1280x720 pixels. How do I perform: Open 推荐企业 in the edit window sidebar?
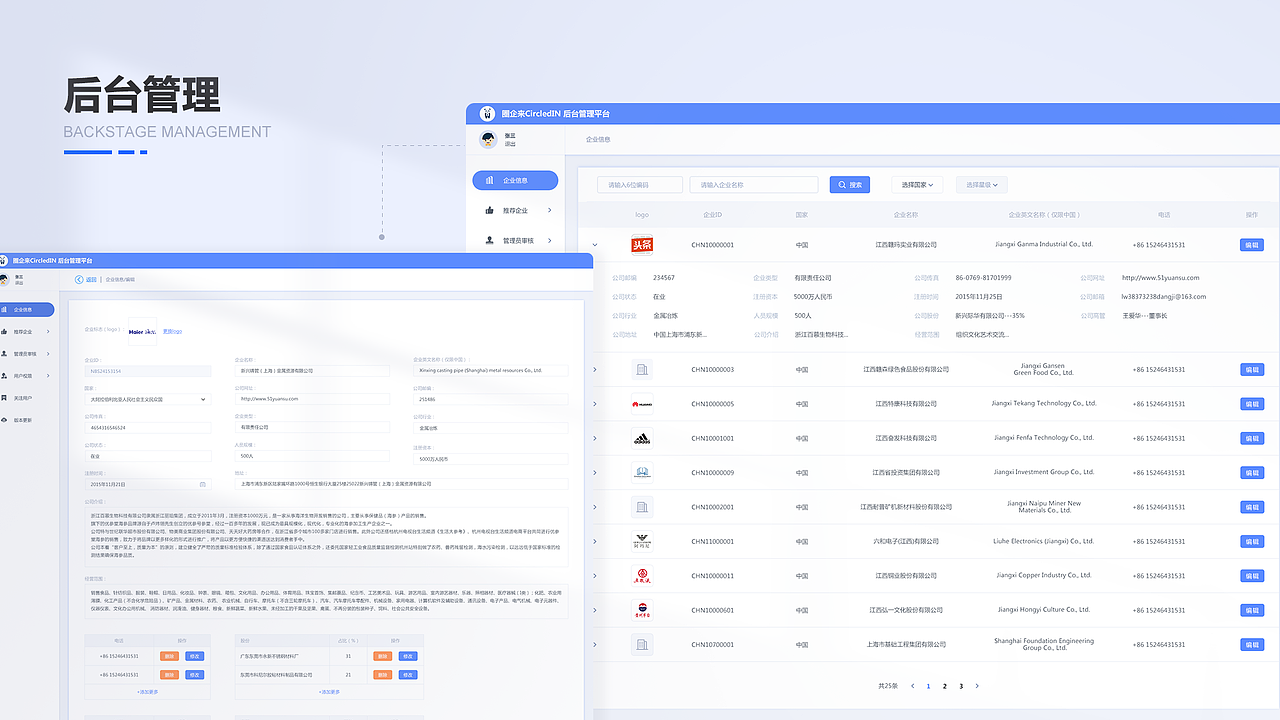24,332
